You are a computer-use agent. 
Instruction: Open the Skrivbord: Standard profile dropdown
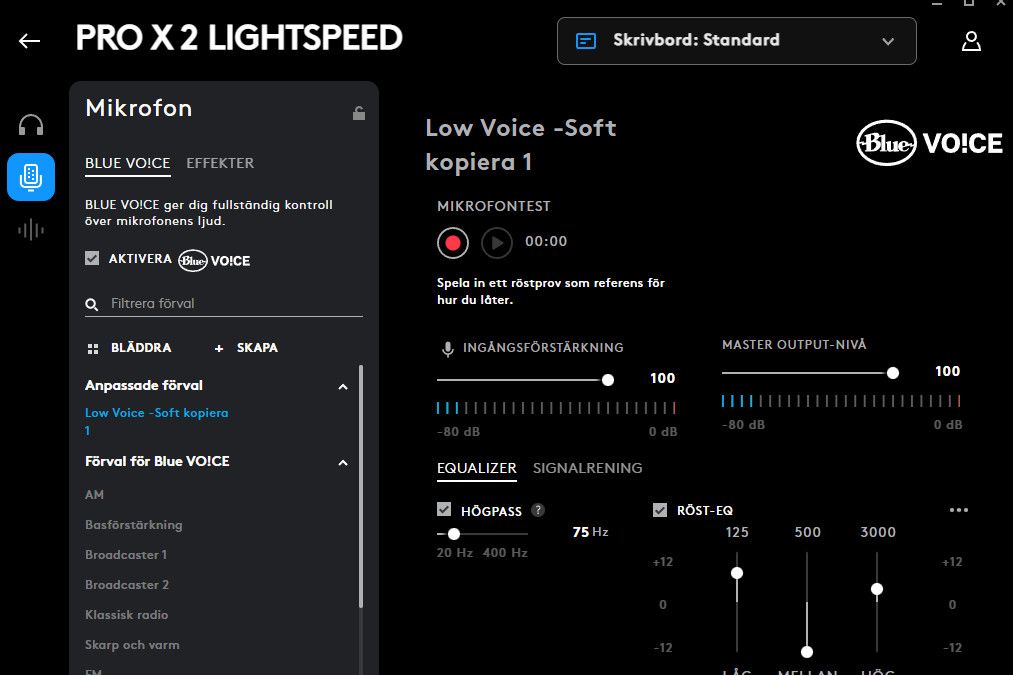click(736, 41)
